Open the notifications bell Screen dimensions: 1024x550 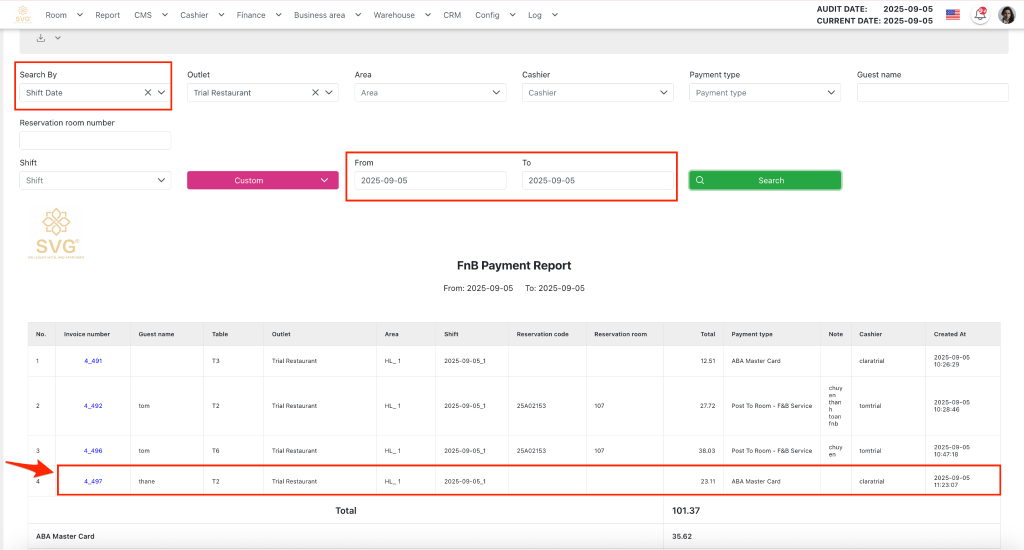coord(981,15)
